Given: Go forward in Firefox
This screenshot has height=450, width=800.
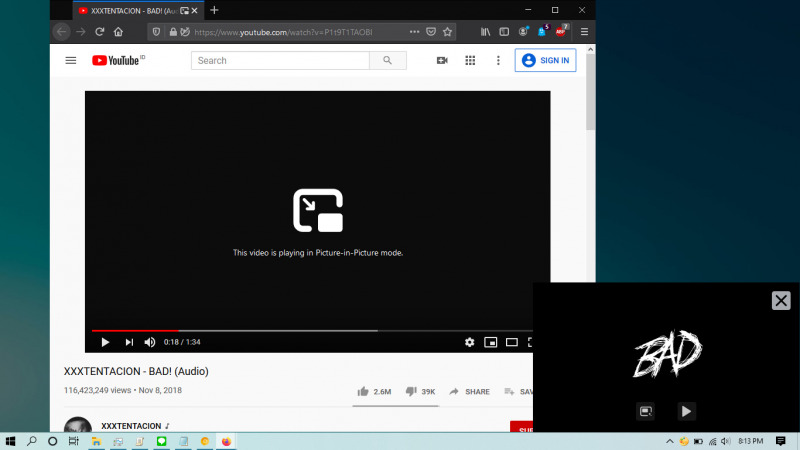Looking at the screenshot, I should pyautogui.click(x=81, y=32).
